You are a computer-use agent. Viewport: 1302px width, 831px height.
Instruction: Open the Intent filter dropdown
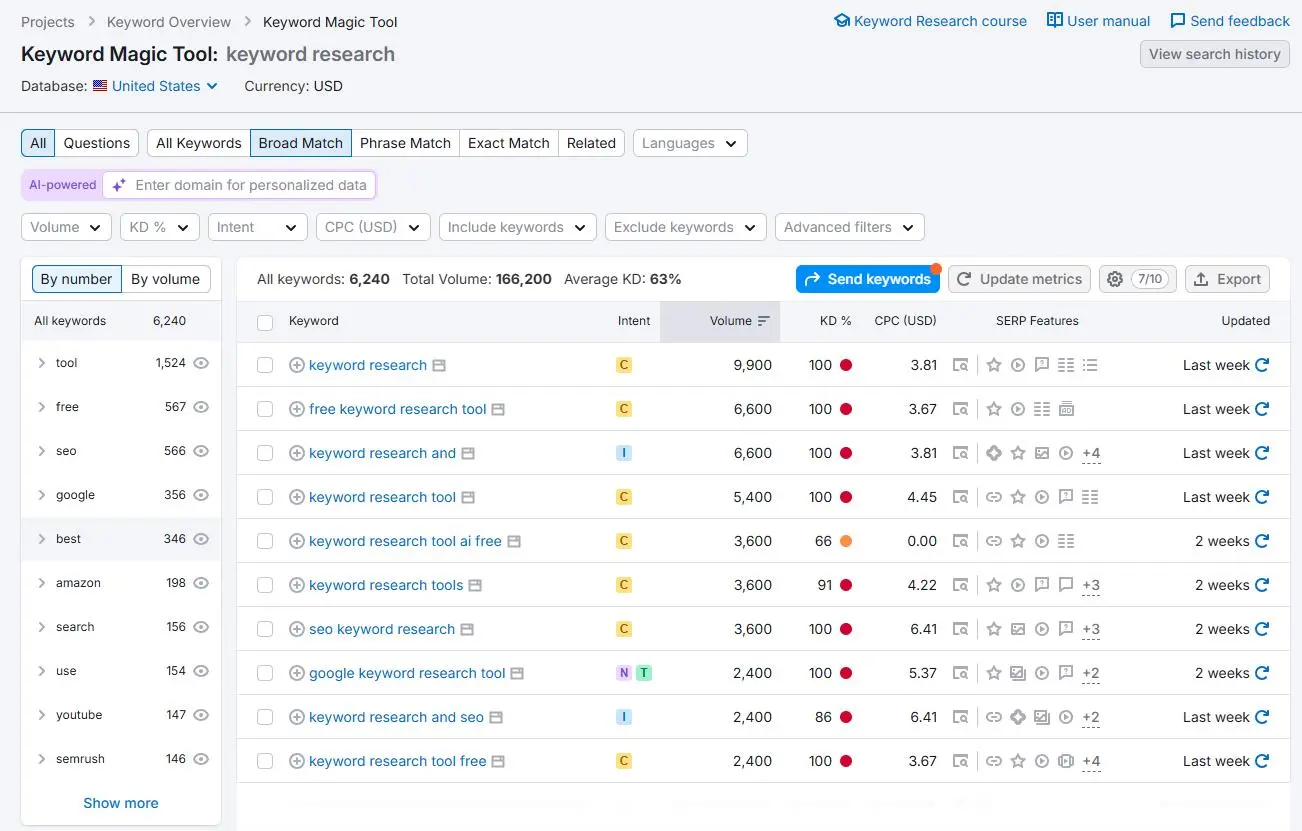(257, 227)
